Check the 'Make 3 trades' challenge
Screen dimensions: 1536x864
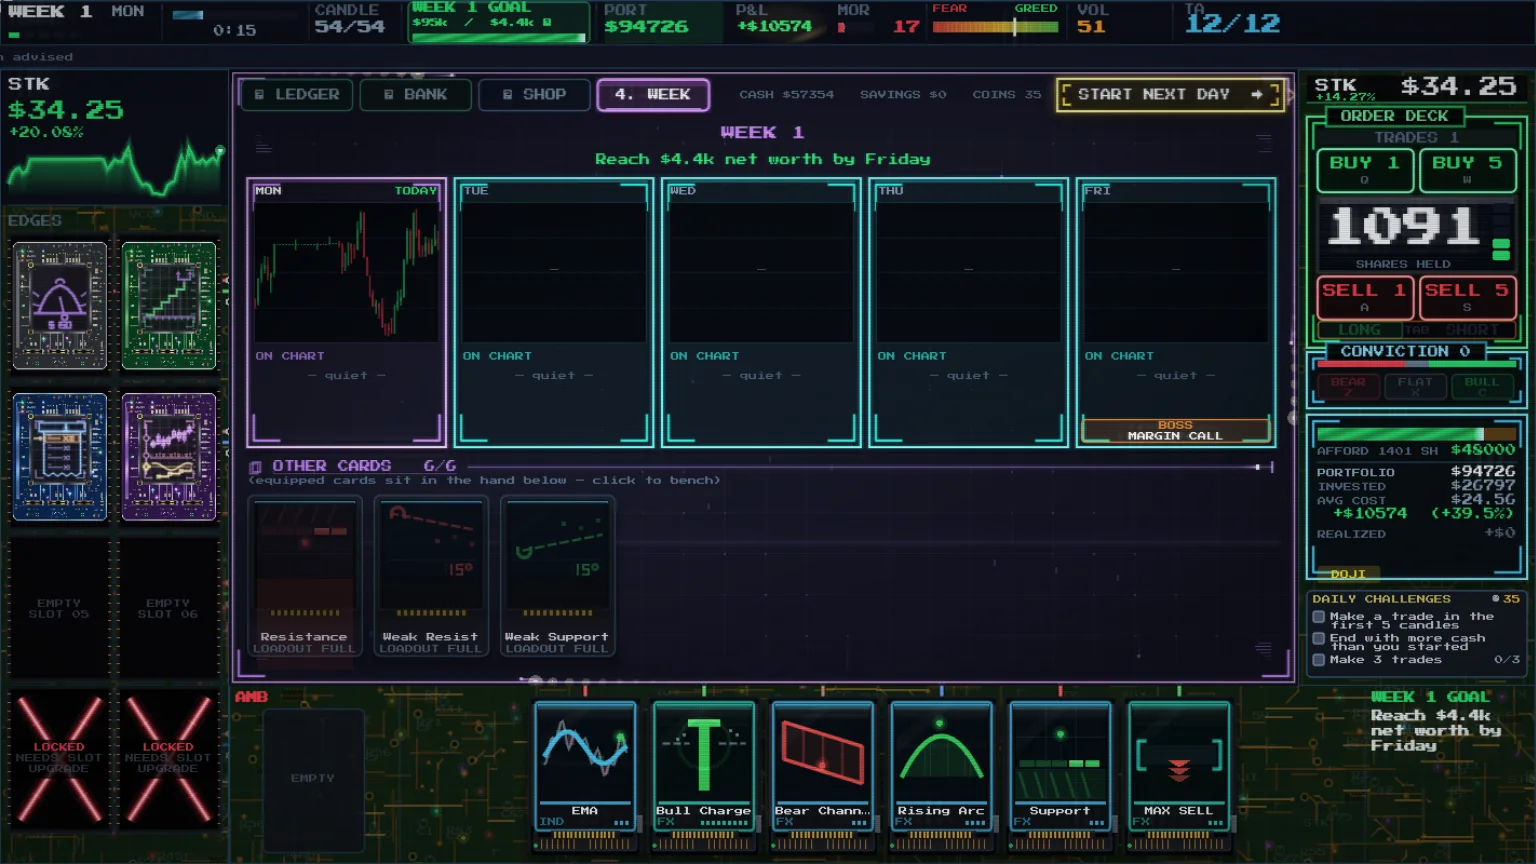1319,660
